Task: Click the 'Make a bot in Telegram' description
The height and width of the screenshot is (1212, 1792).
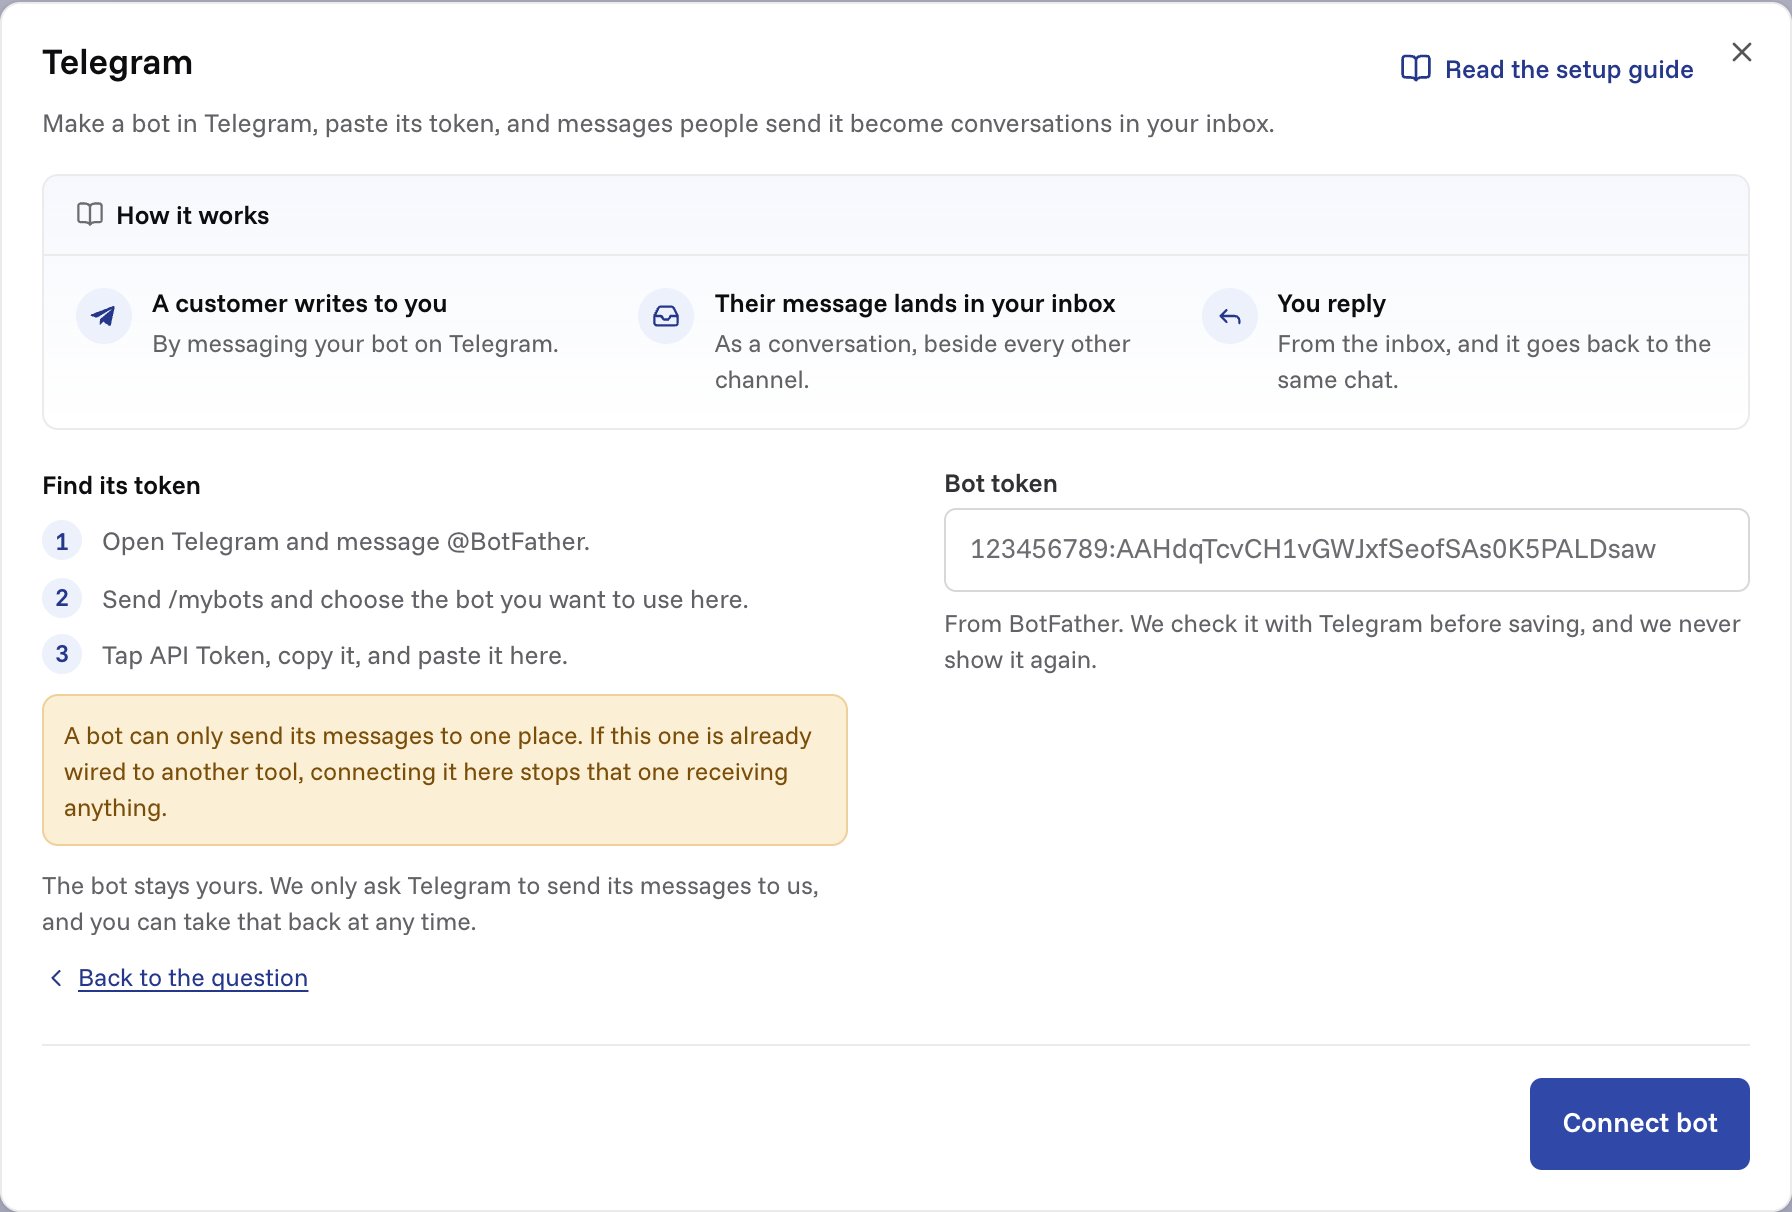Action: (658, 124)
